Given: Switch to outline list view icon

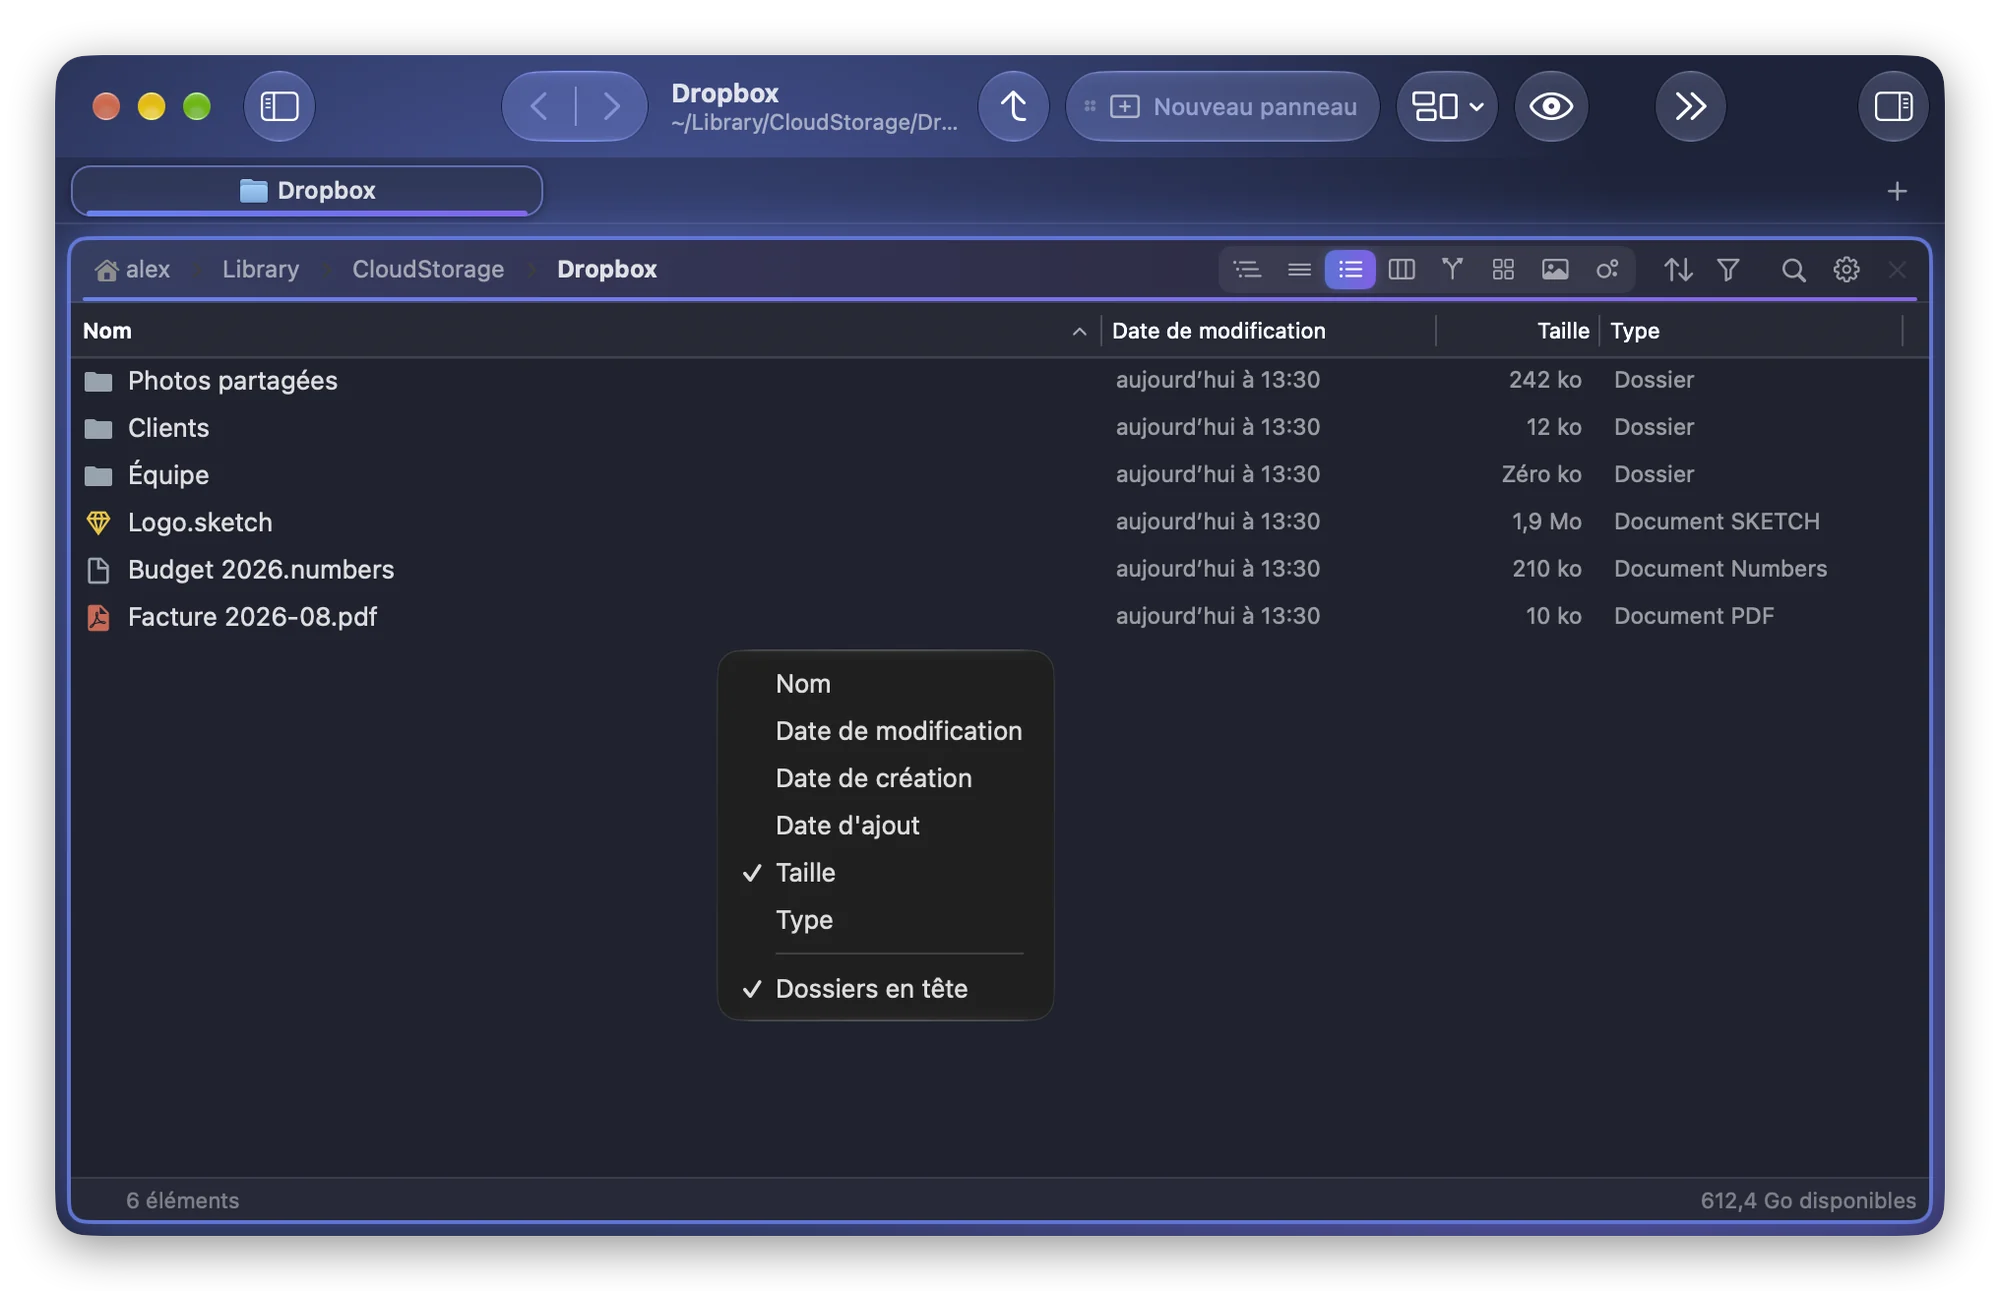Looking at the screenshot, I should coord(1247,269).
